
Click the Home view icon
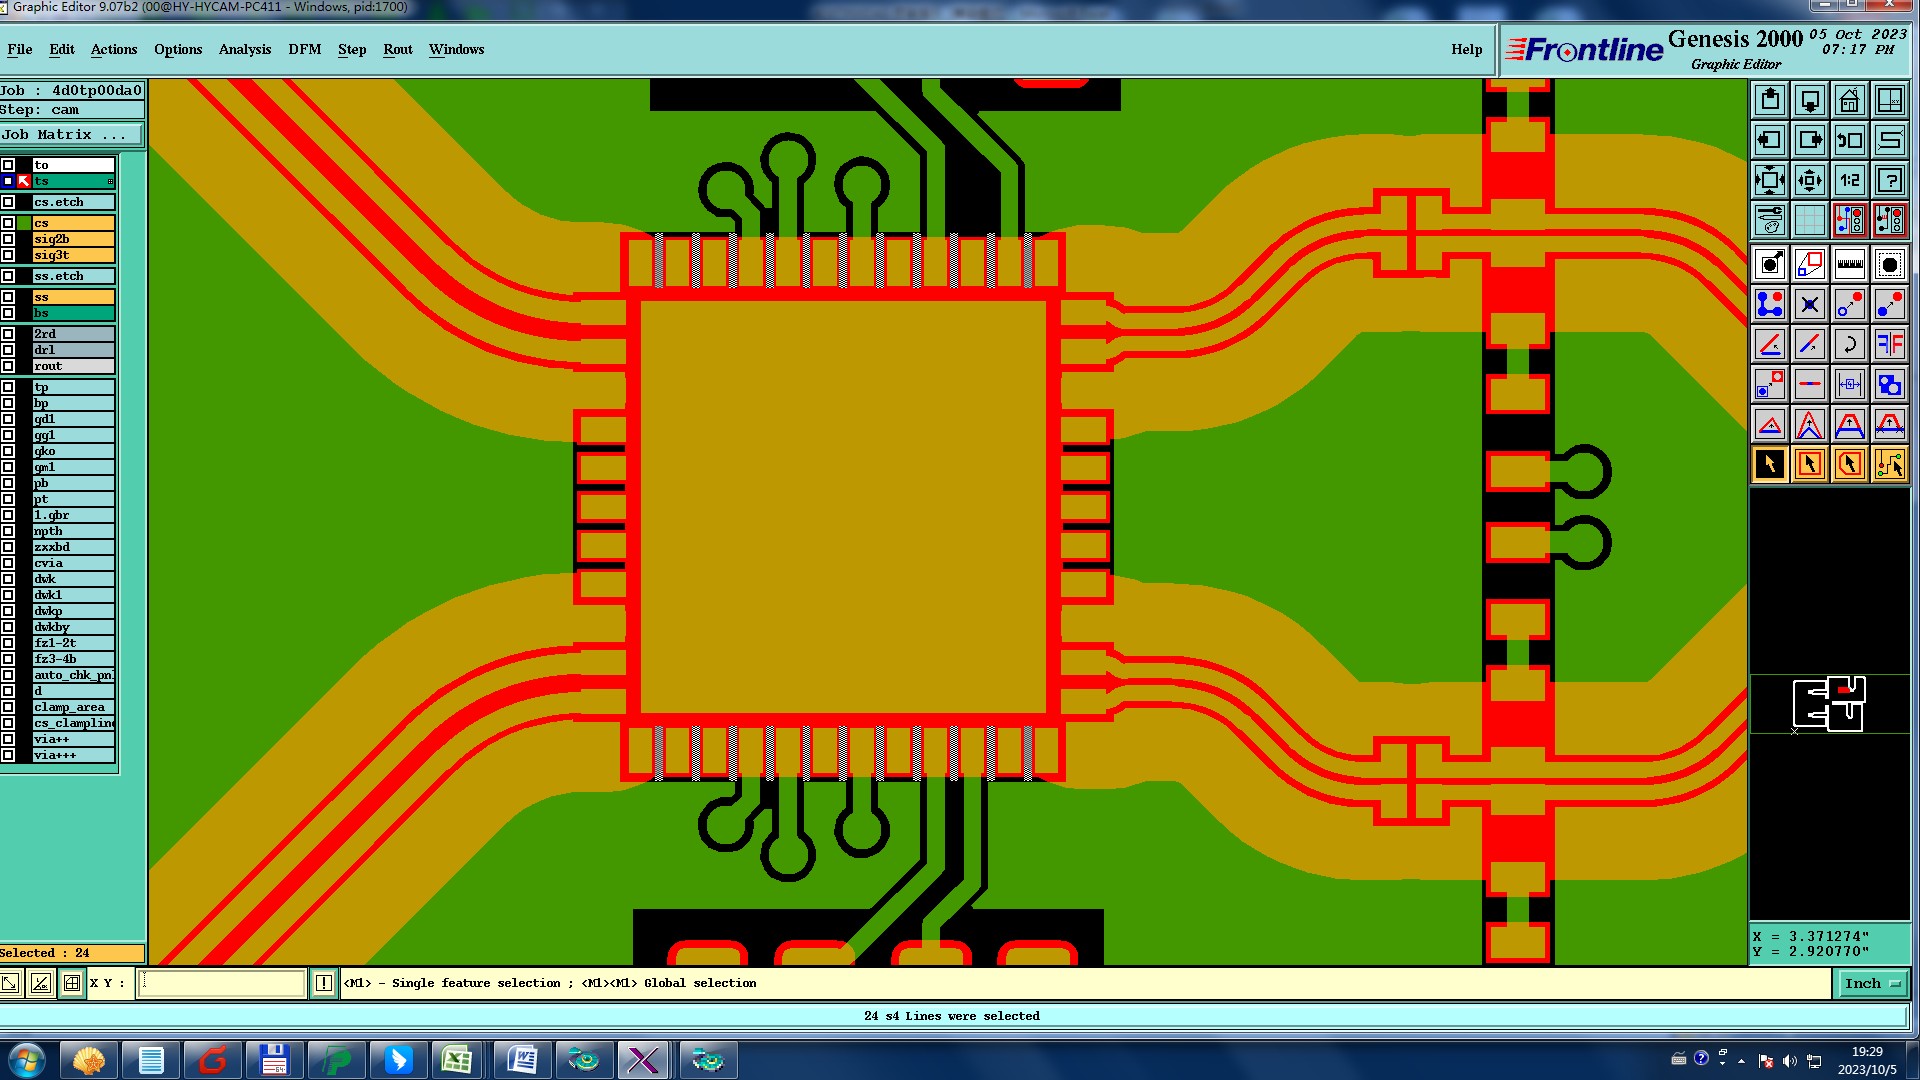[x=1849, y=100]
